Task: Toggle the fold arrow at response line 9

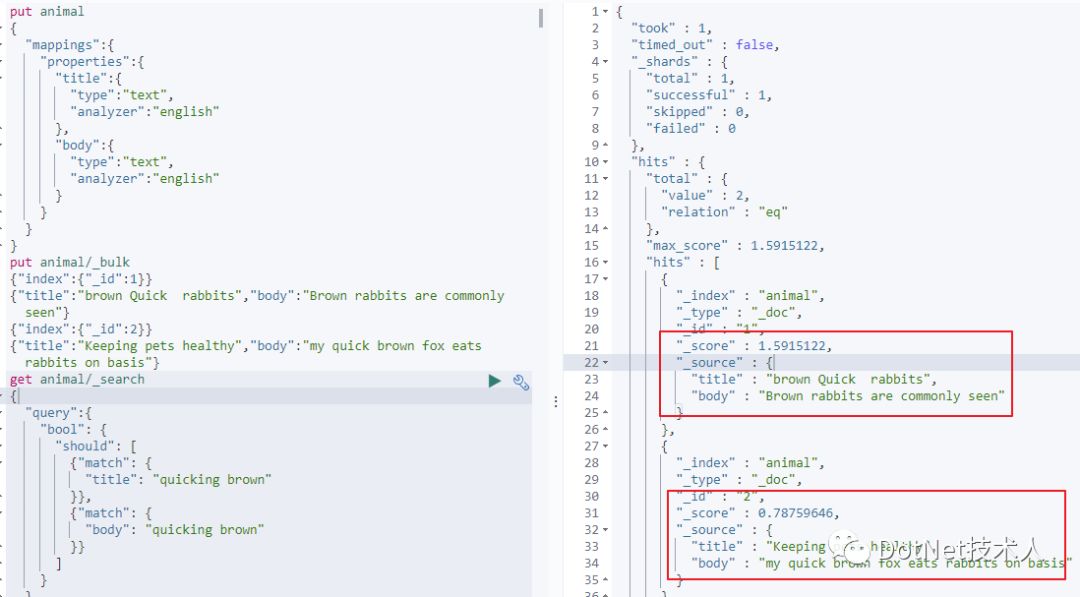Action: pyautogui.click(x=605, y=145)
